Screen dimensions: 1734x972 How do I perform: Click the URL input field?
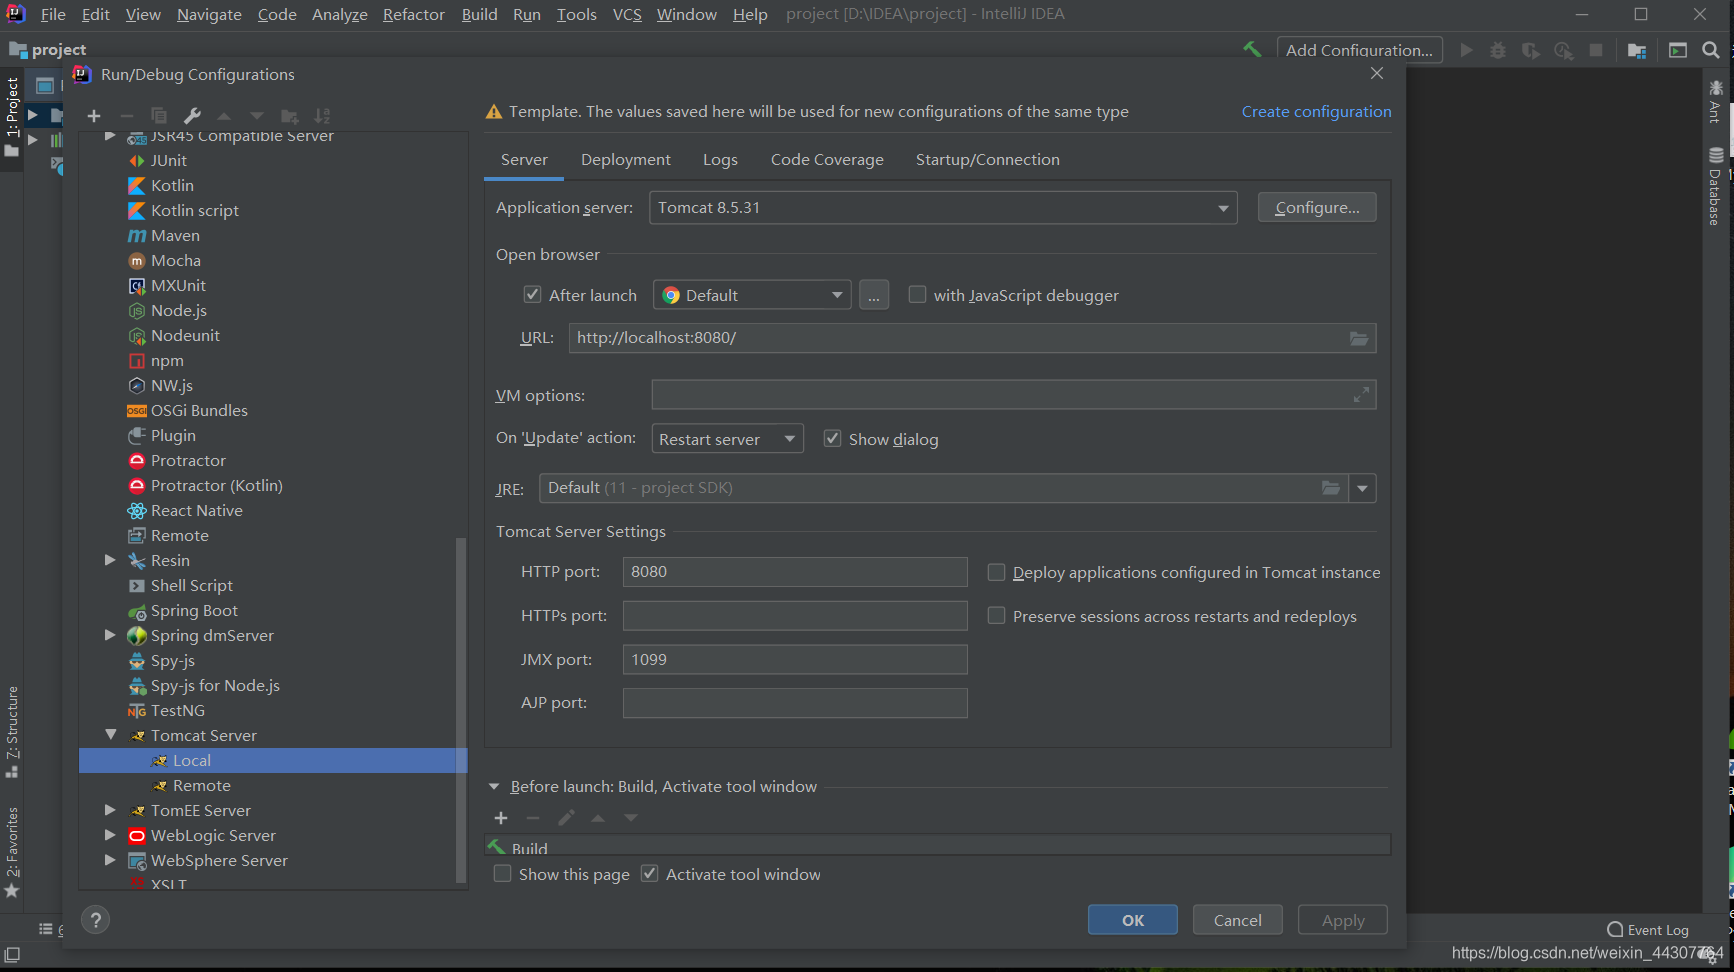coord(972,338)
